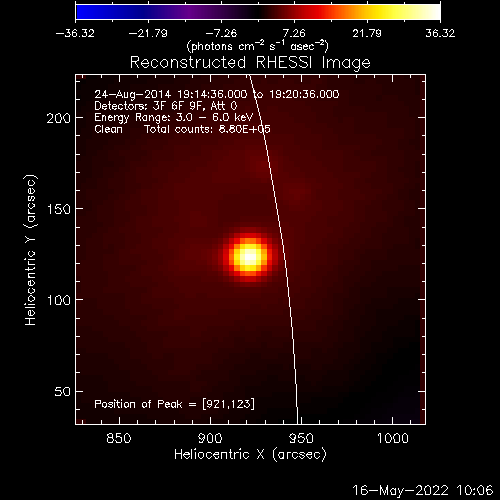Click the 50 tick label on Y axis

(63, 391)
